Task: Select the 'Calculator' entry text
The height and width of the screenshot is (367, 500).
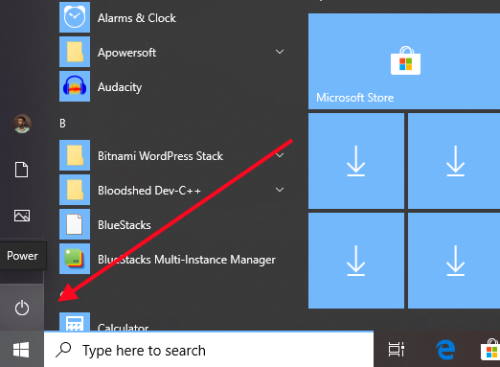Action: pos(123,327)
